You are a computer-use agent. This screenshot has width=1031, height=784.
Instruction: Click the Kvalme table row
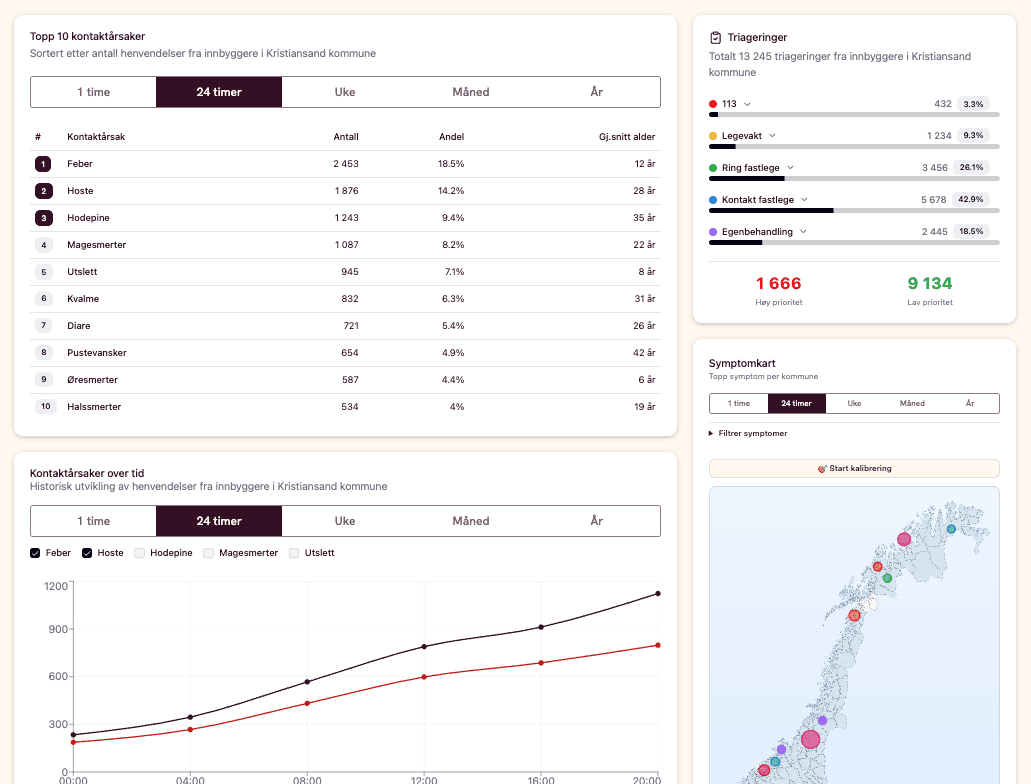[345, 299]
